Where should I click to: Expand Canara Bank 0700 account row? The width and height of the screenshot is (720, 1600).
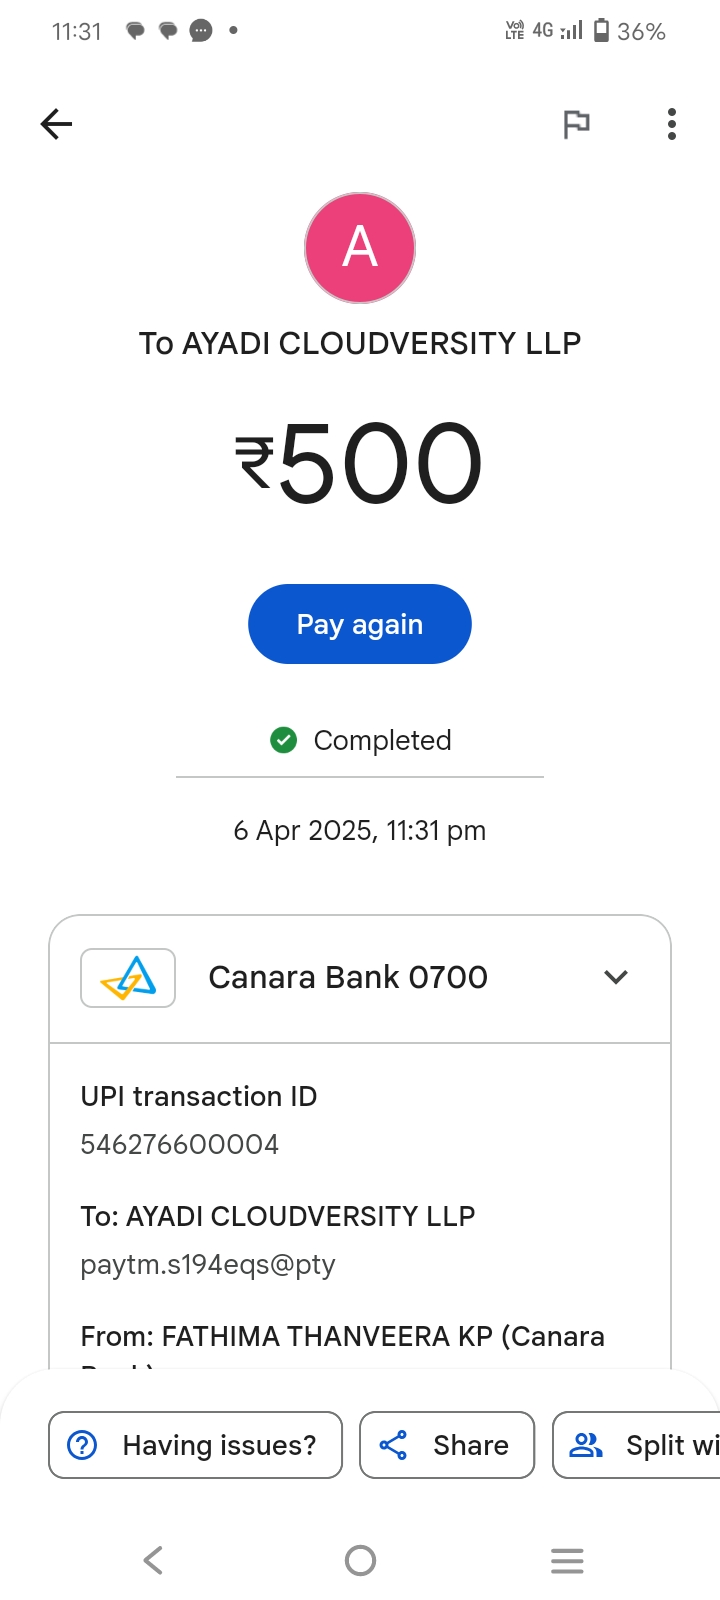tap(348, 977)
